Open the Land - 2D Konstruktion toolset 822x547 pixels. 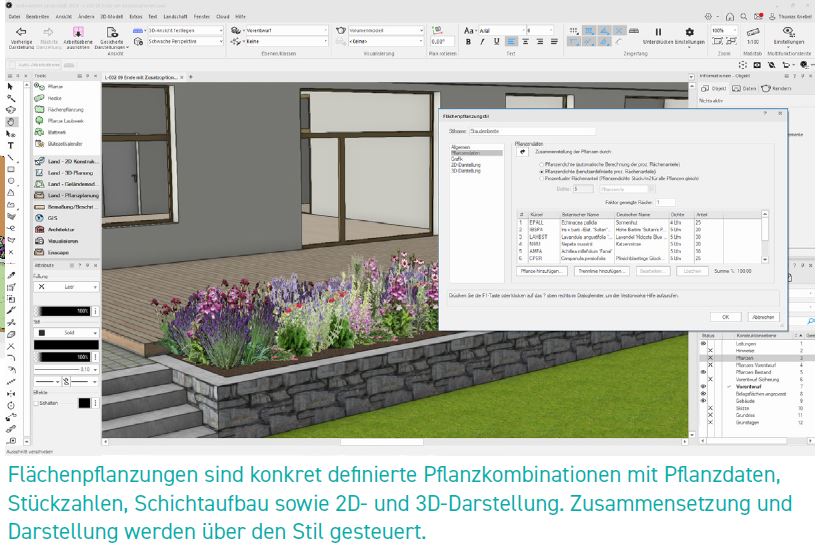pos(66,162)
